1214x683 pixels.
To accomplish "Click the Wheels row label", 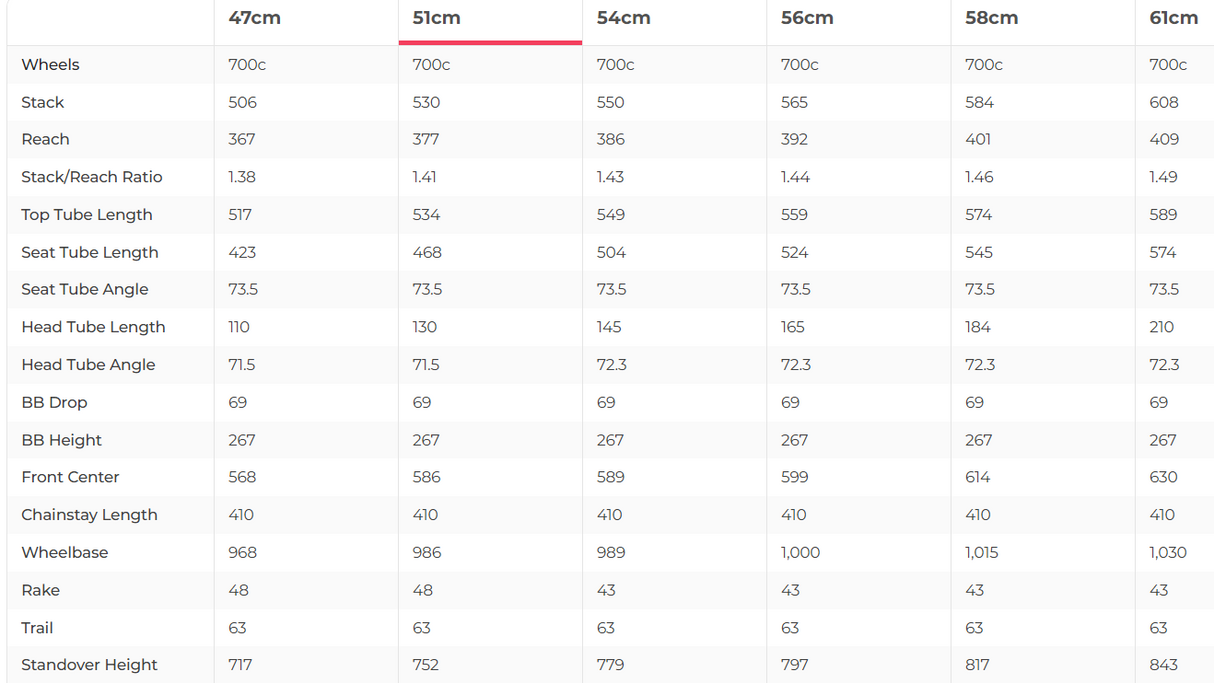I will pyautogui.click(x=50, y=64).
